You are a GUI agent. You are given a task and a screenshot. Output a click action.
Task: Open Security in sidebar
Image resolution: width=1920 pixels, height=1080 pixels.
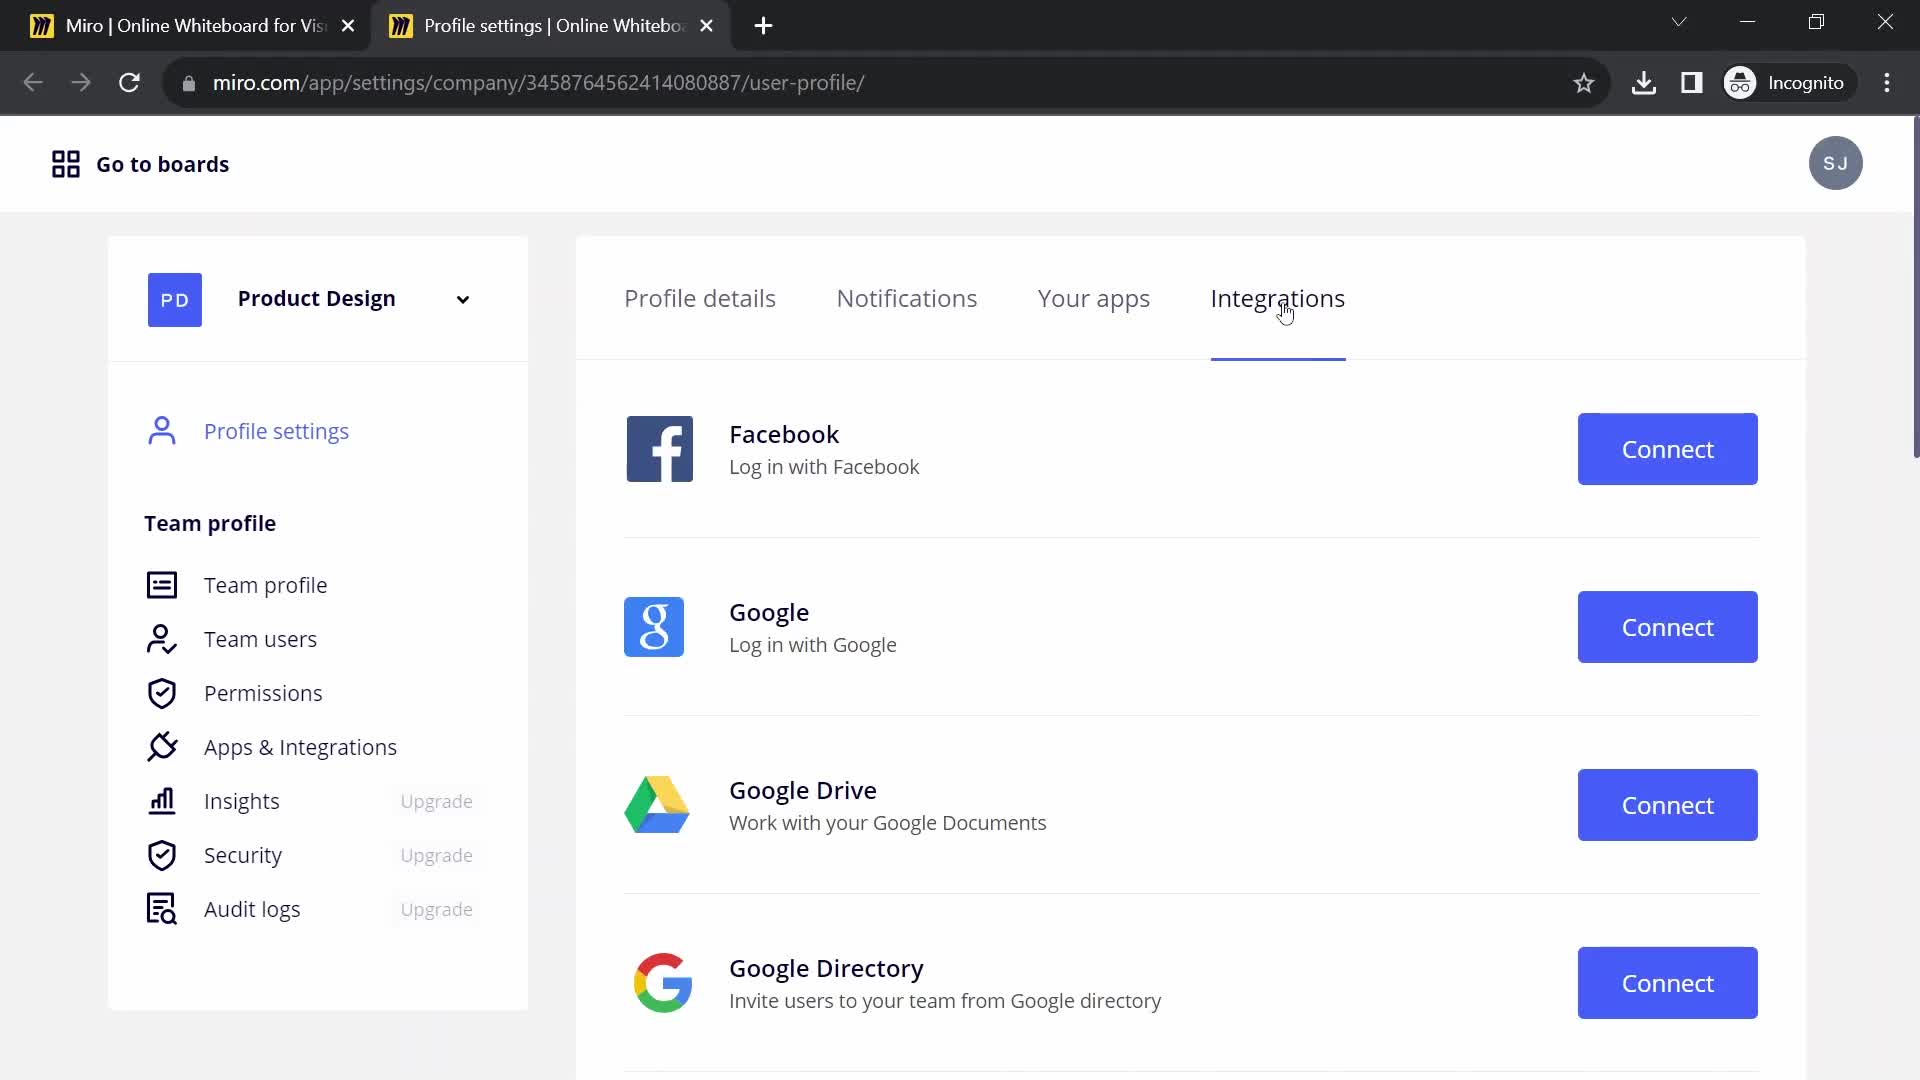tap(243, 855)
